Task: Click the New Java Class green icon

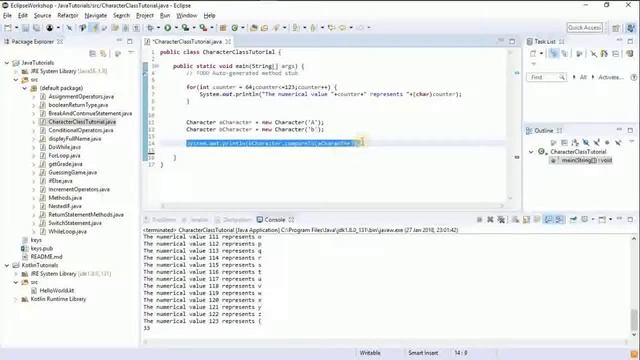Action: pos(235,28)
